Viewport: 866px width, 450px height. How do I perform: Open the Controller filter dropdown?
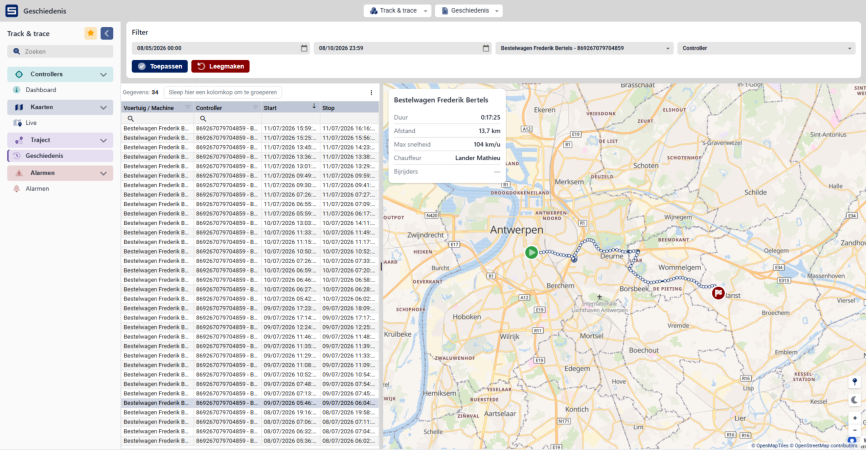pyautogui.click(x=766, y=48)
